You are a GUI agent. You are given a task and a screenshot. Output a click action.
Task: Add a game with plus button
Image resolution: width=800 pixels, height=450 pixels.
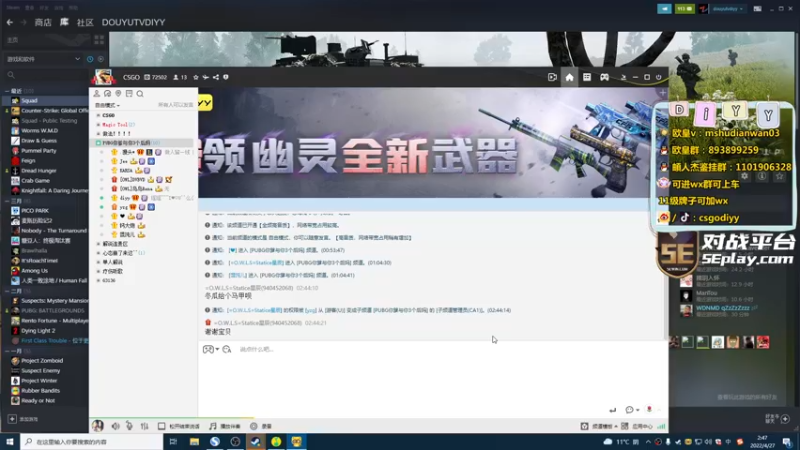[x=12, y=419]
